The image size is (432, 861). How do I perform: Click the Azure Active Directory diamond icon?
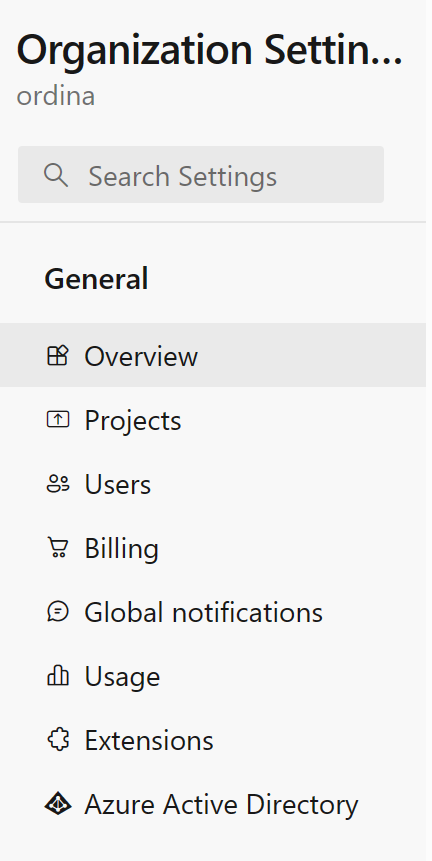[x=58, y=804]
